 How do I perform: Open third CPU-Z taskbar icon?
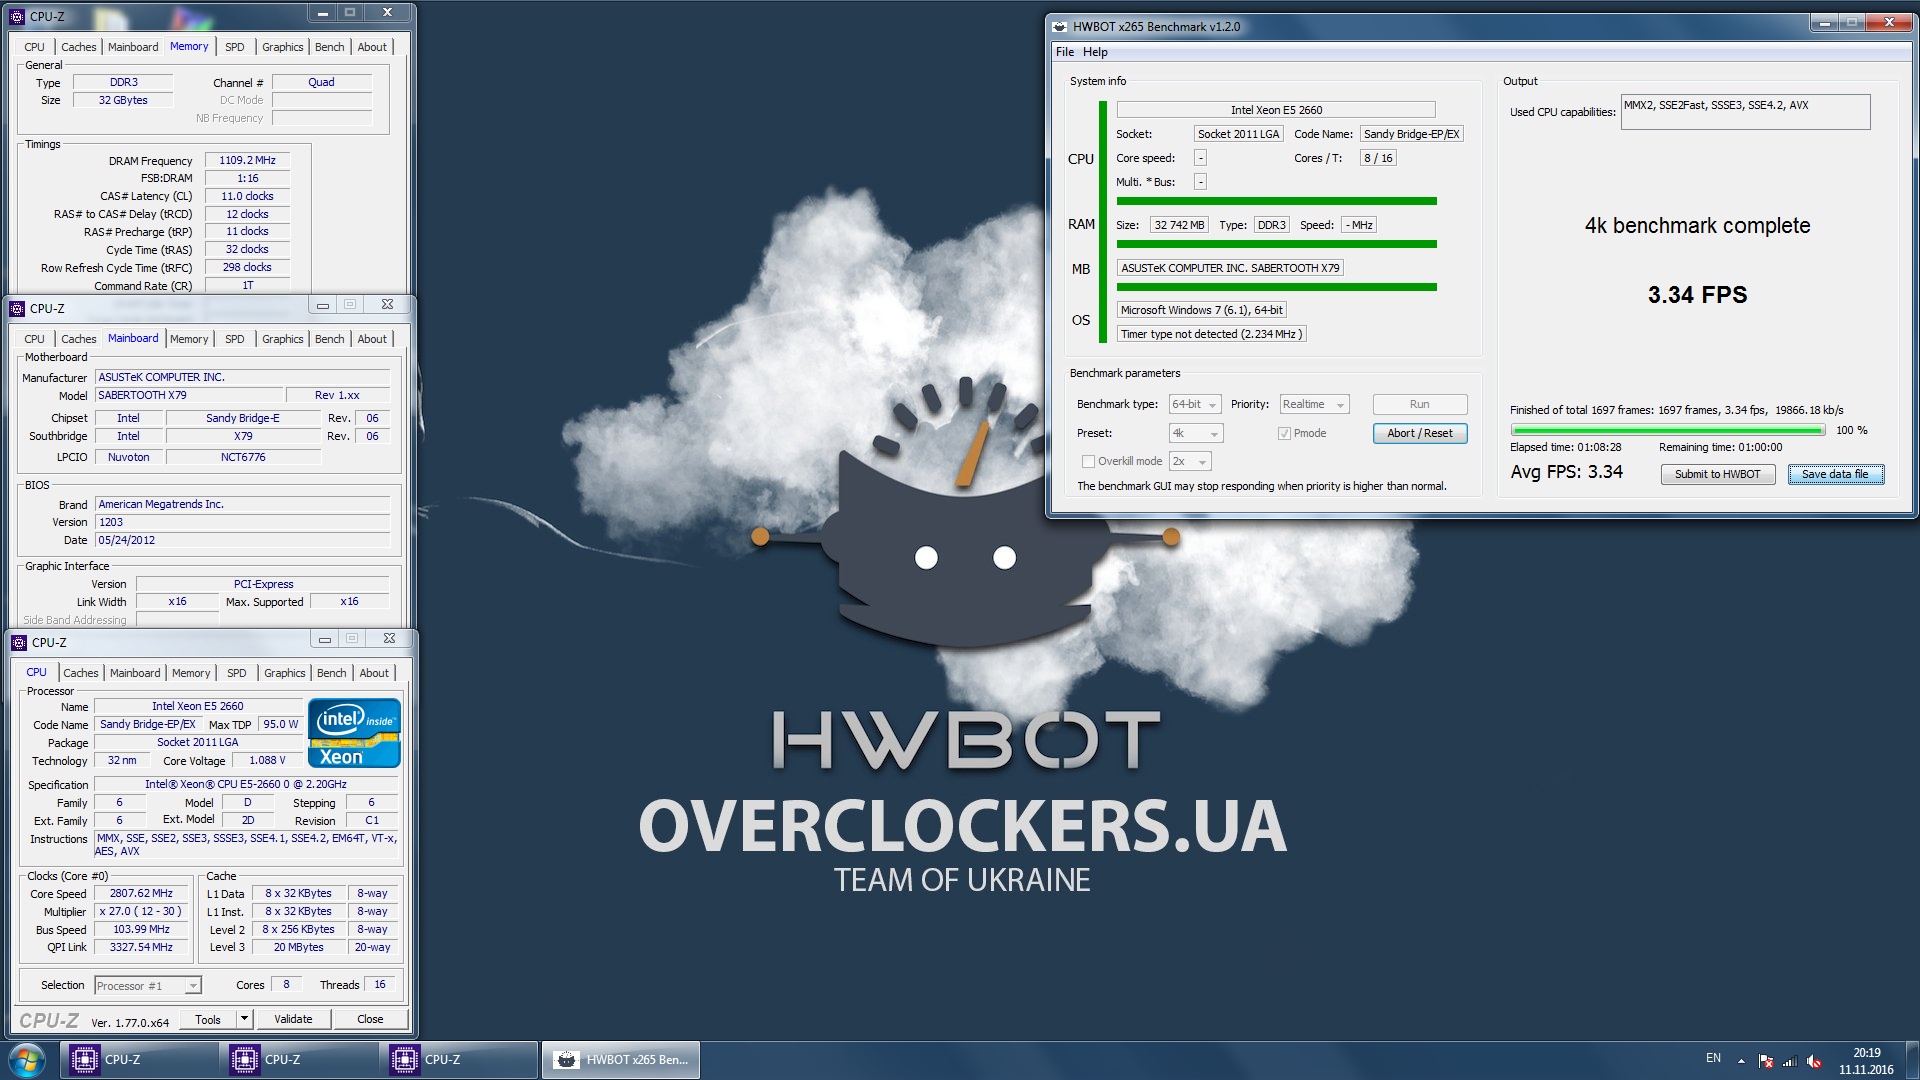point(460,1060)
